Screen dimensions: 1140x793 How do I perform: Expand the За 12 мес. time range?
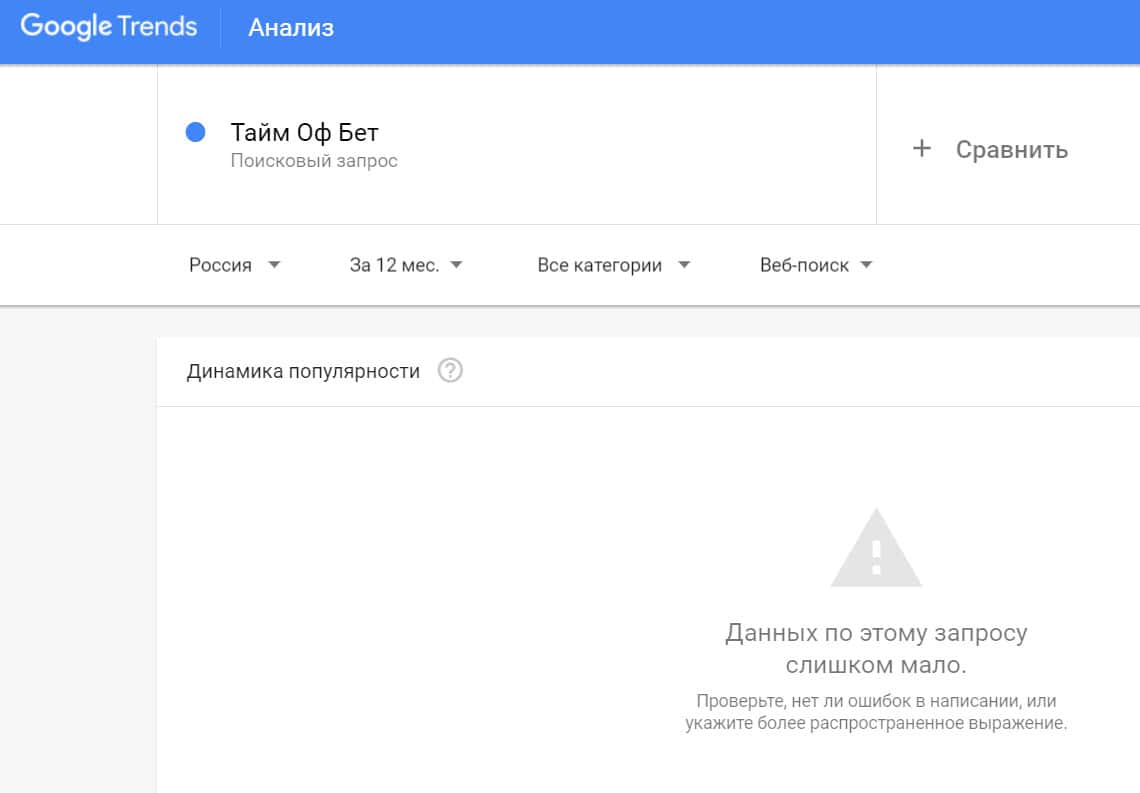click(394, 265)
